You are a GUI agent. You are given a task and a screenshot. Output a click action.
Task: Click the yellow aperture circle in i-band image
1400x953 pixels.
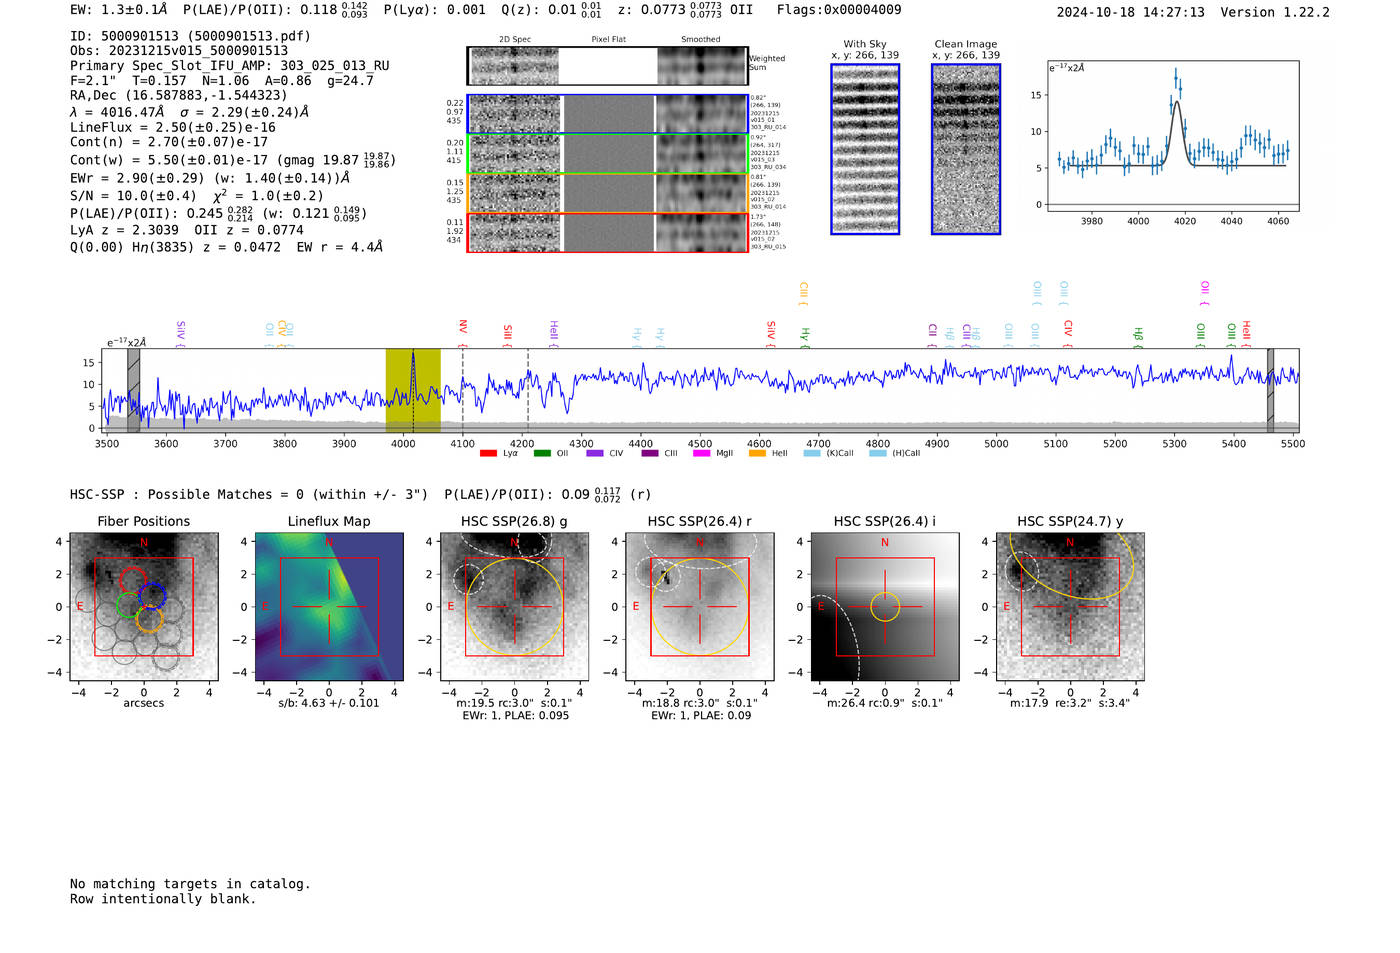click(885, 607)
